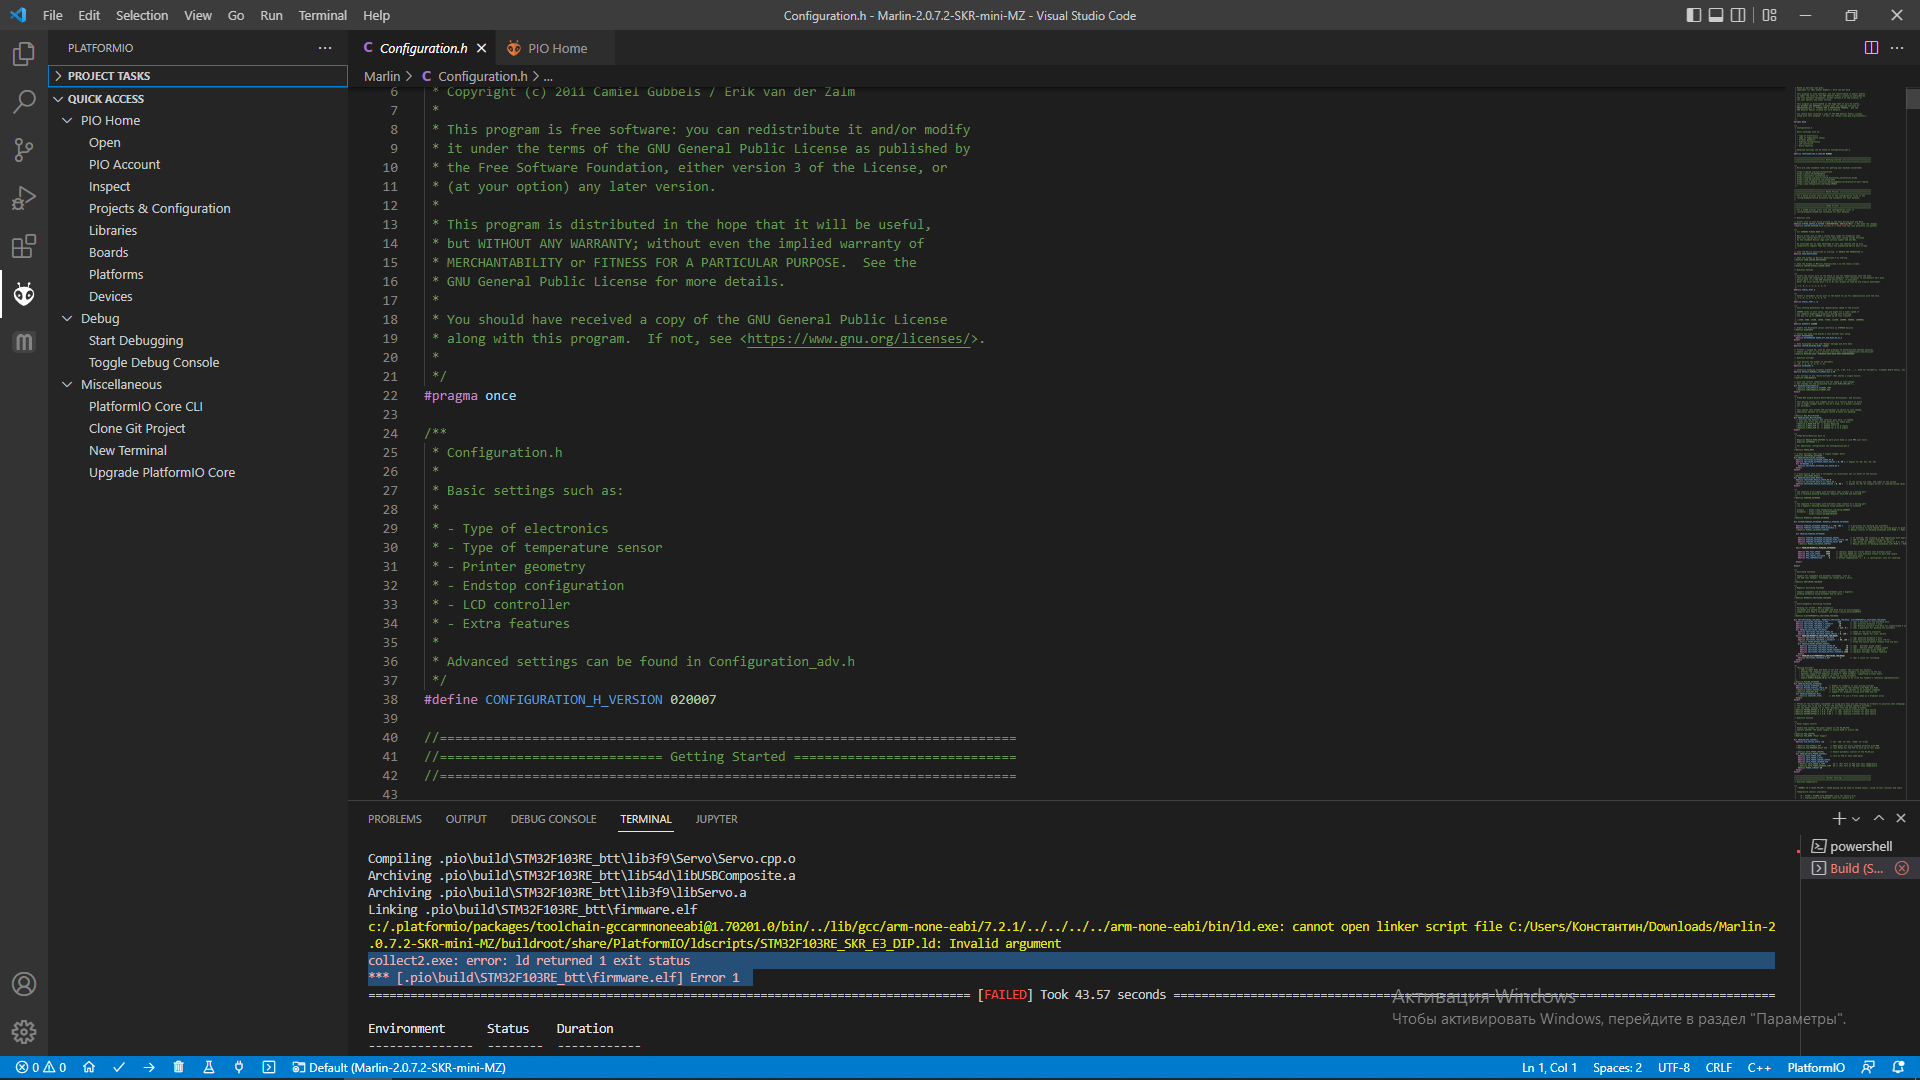This screenshot has width=1920, height=1080.
Task: Open New Terminal in Miscellaneous section
Action: coord(128,450)
